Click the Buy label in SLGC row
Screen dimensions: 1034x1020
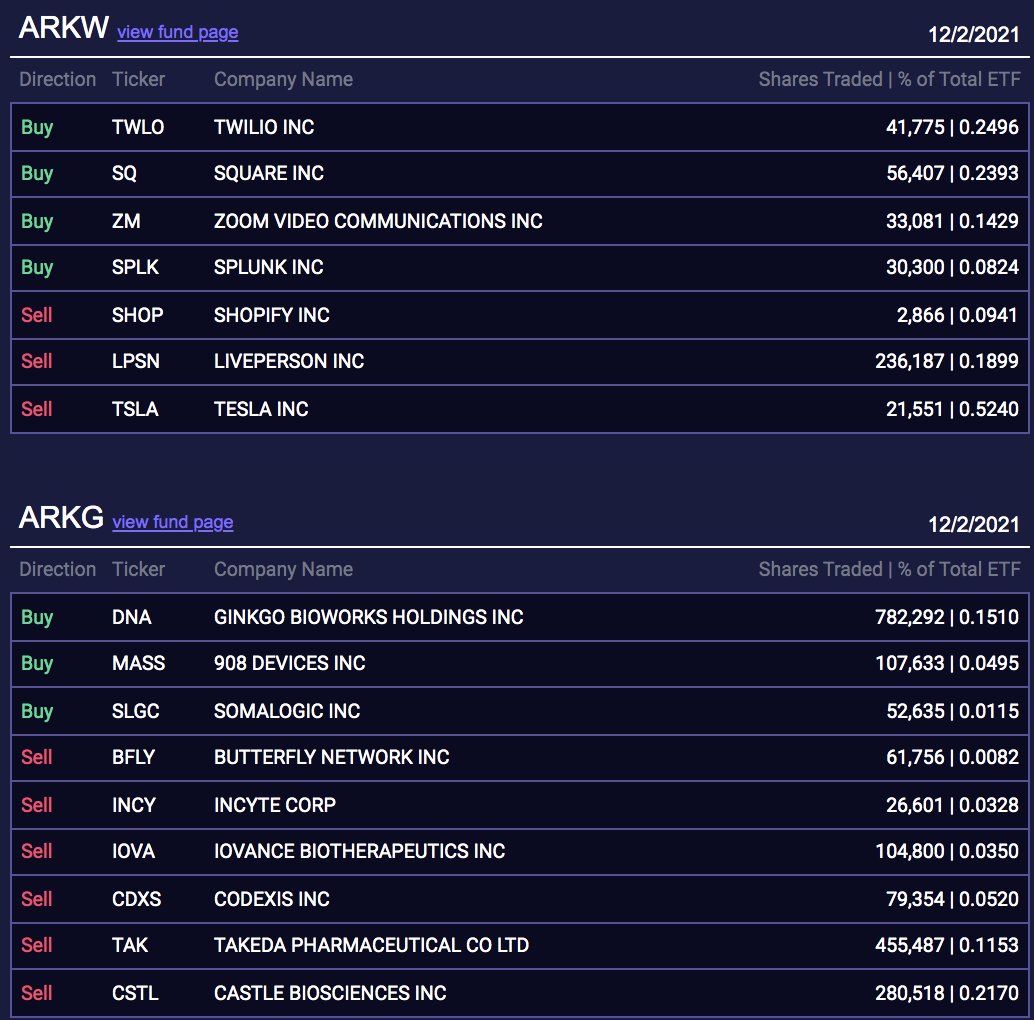pyautogui.click(x=37, y=711)
